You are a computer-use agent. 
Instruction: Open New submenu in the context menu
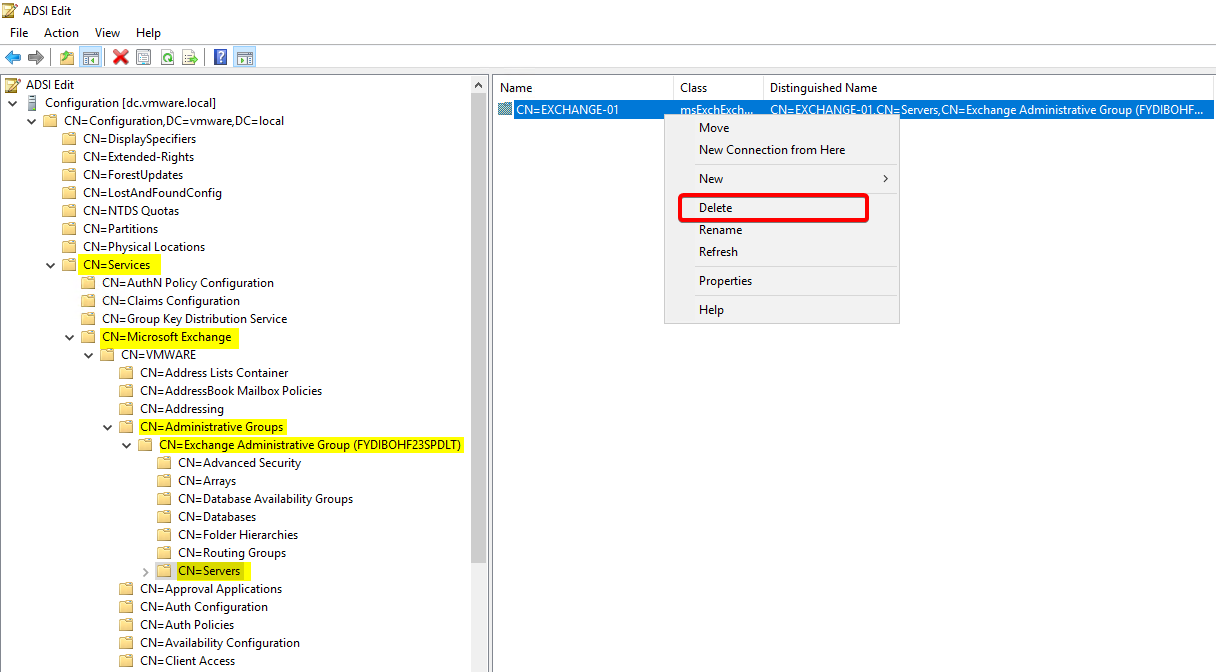coord(711,179)
